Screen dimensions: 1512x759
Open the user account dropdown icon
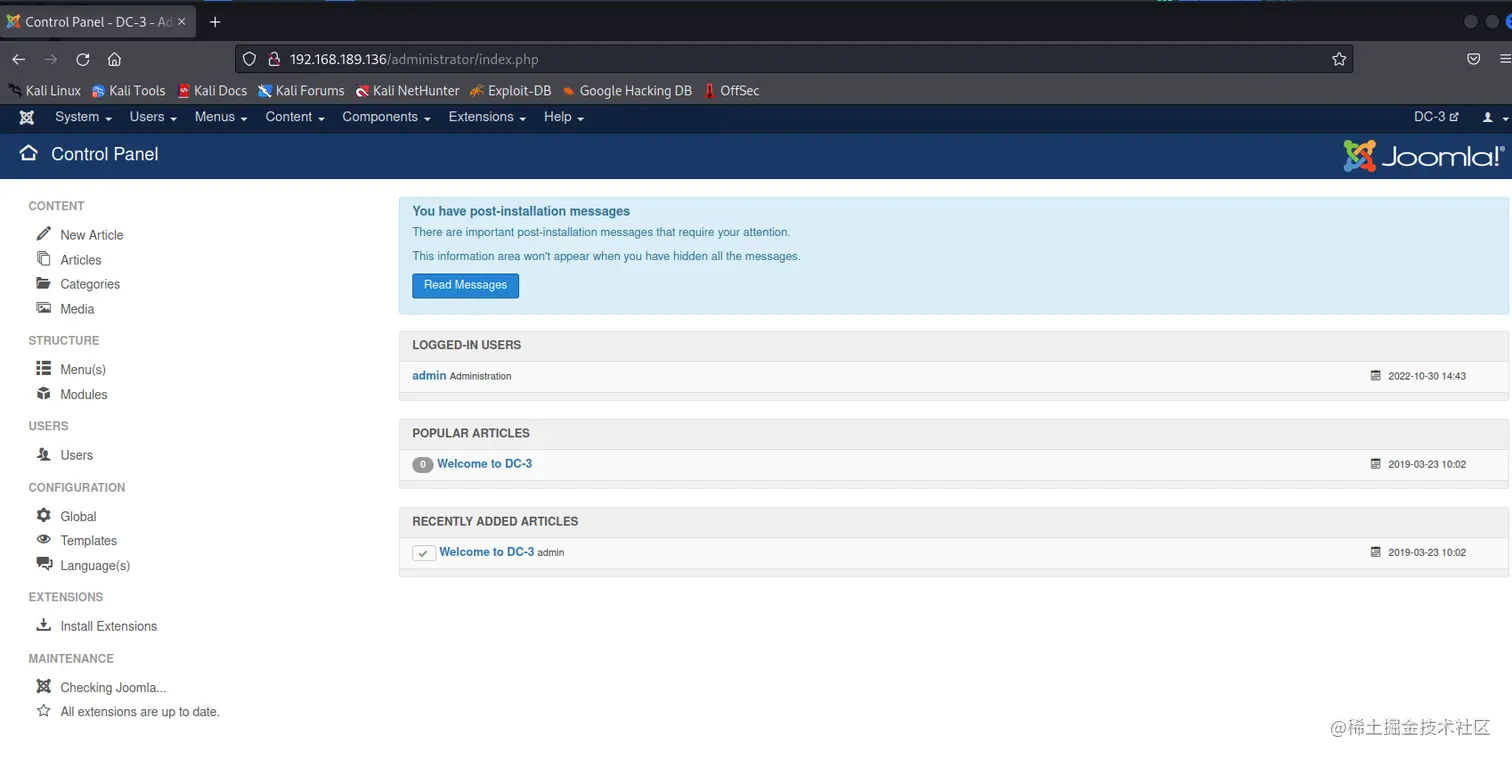coord(1495,117)
